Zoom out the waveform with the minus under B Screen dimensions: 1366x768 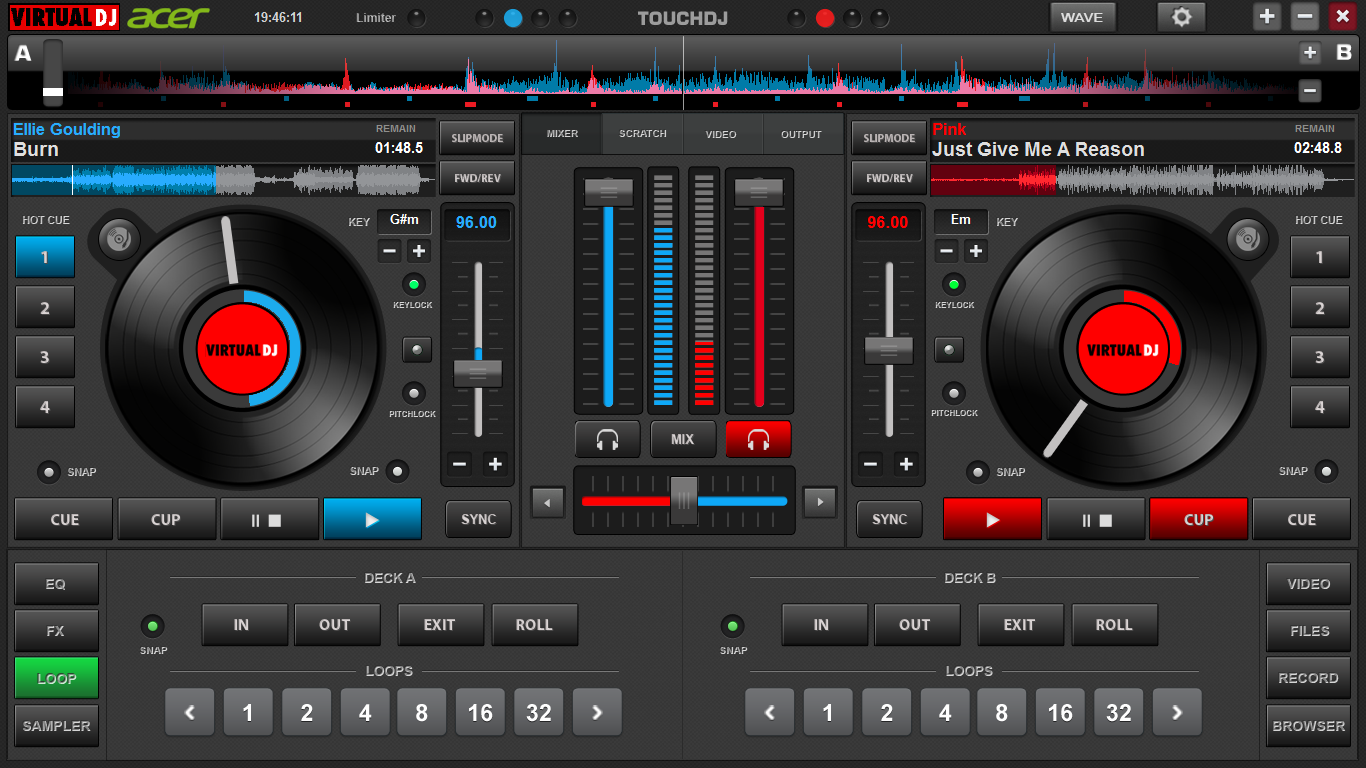[x=1310, y=91]
